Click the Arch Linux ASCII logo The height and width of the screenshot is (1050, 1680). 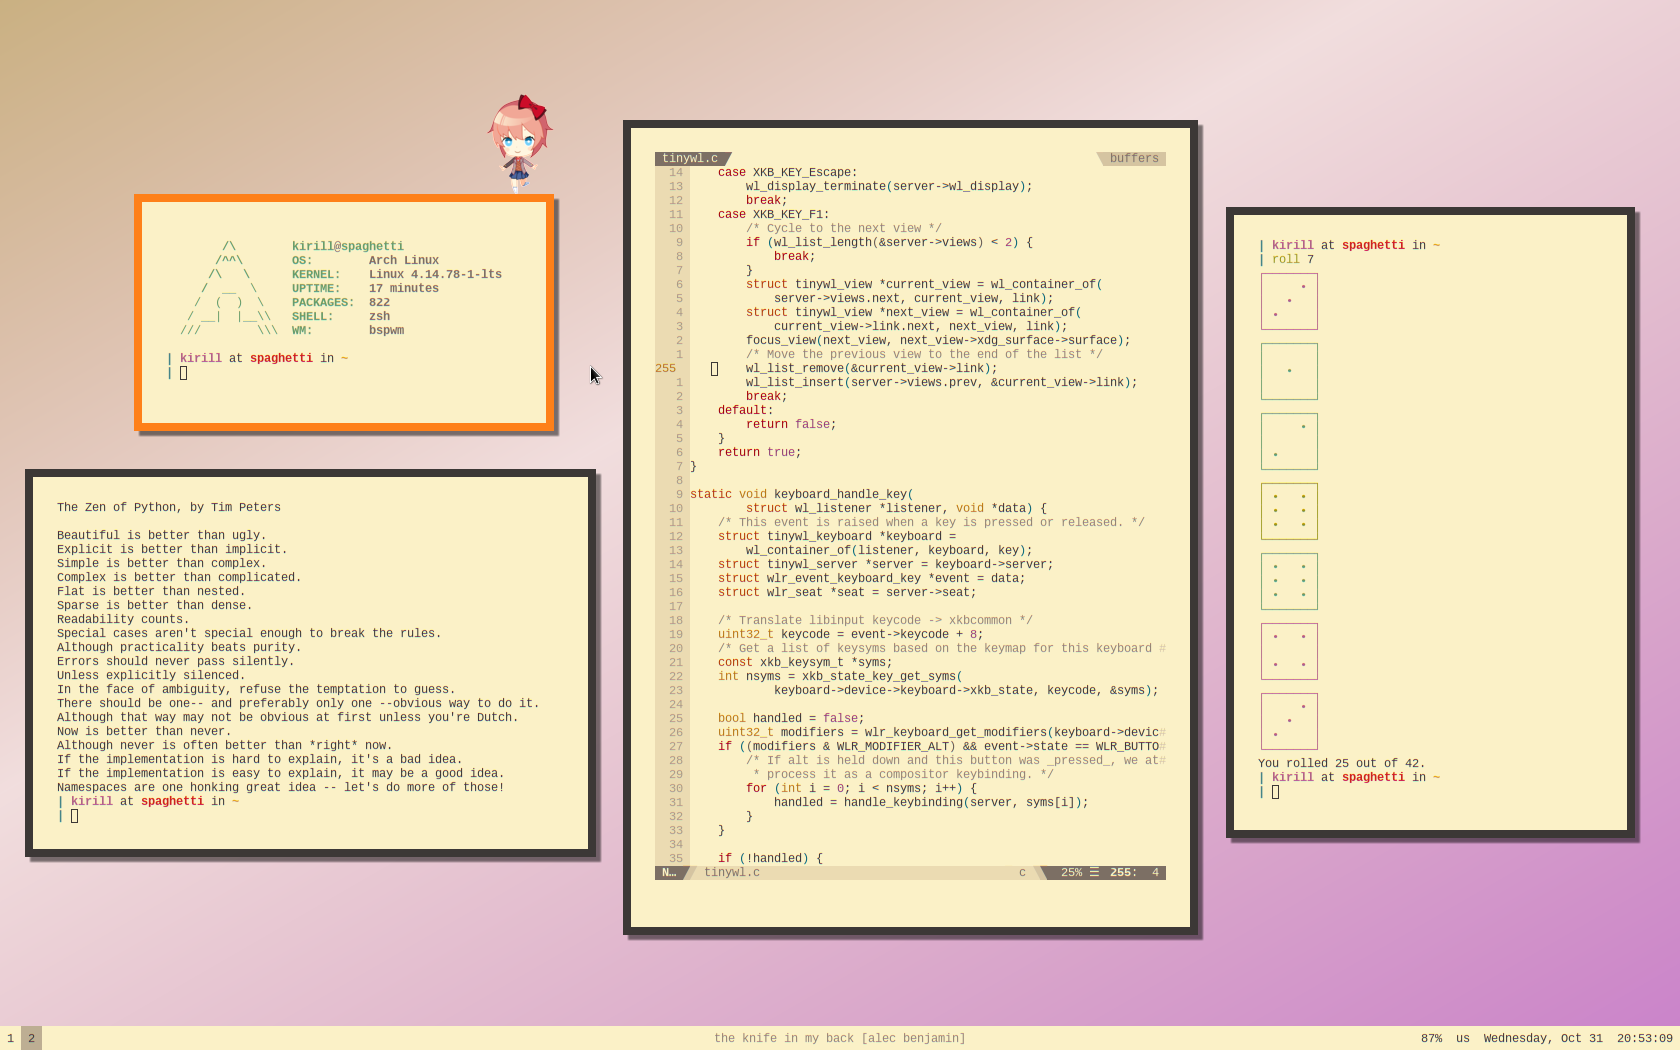pos(229,289)
